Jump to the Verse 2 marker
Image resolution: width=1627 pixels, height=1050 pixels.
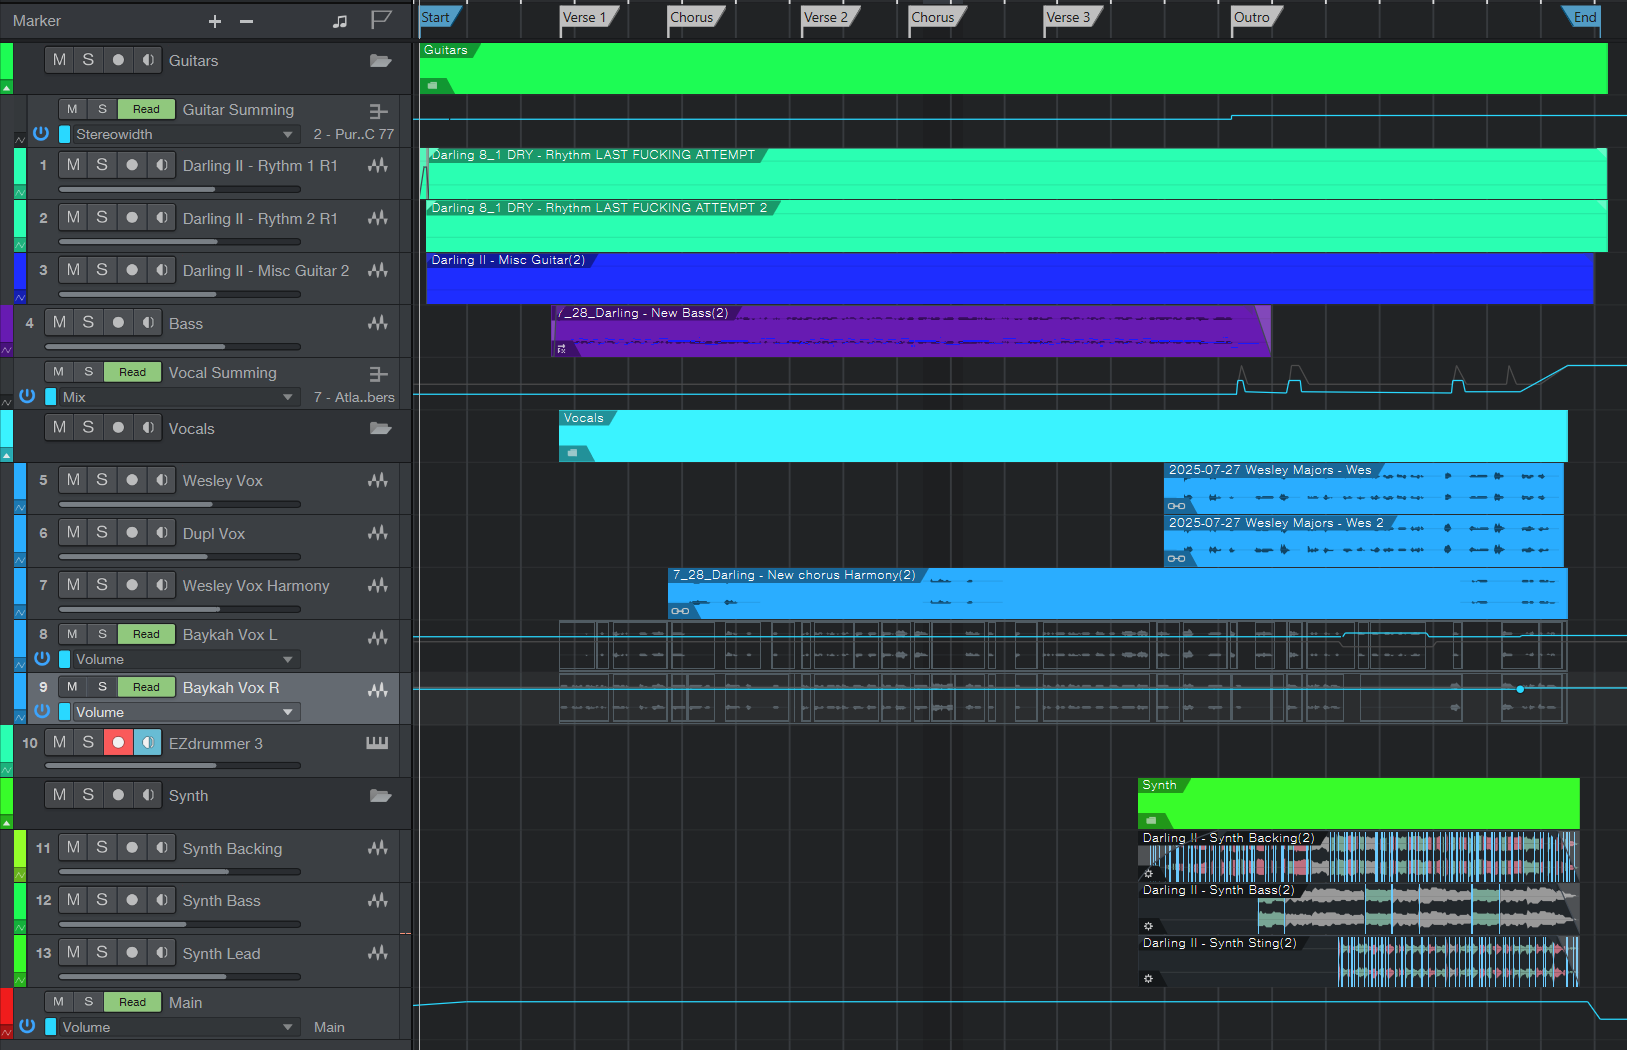[x=826, y=17]
